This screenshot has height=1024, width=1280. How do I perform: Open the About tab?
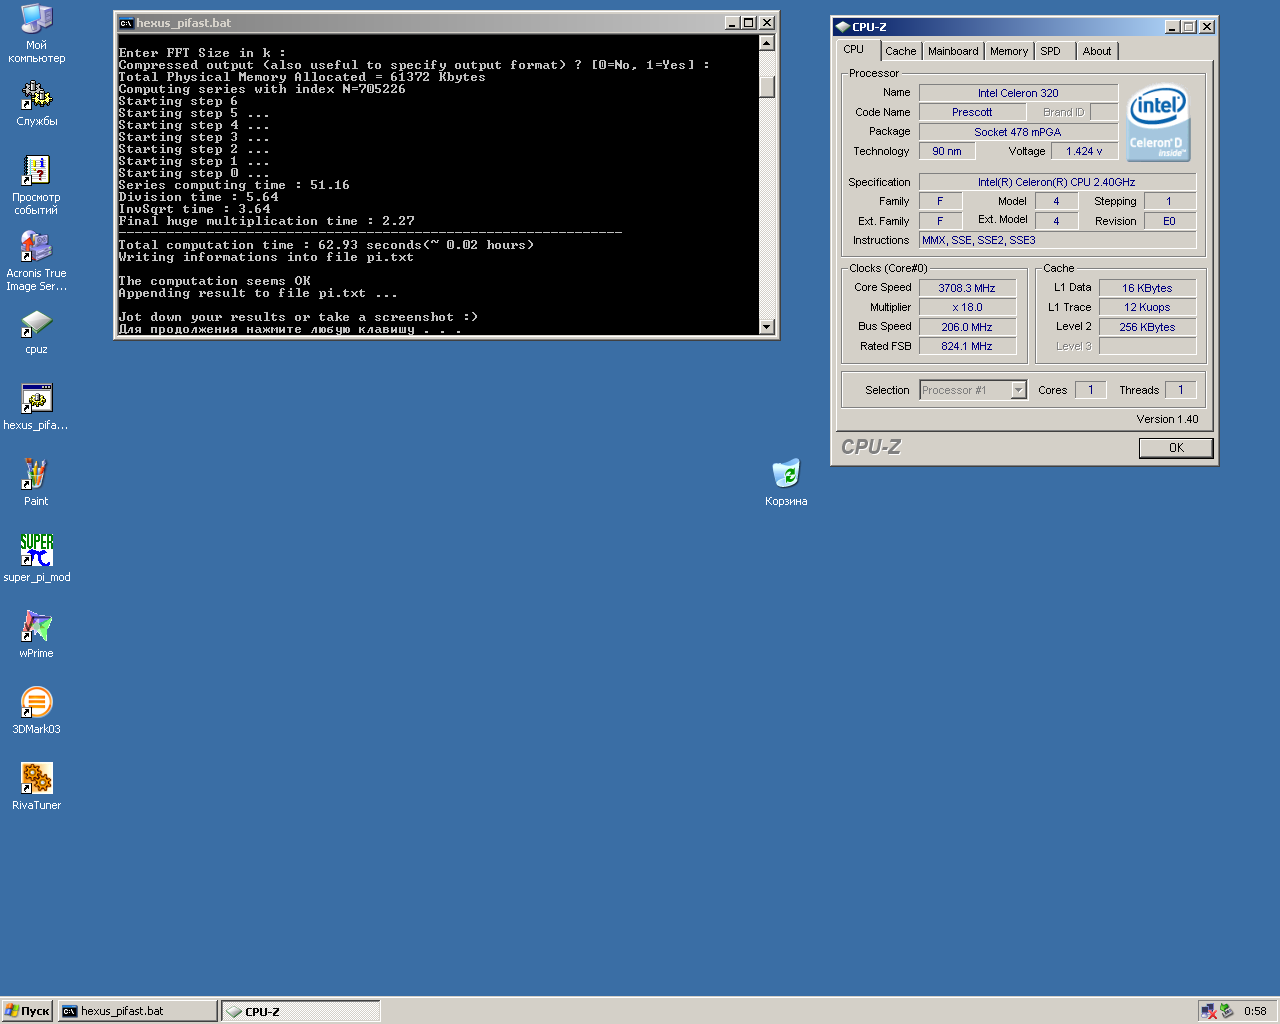click(x=1097, y=51)
